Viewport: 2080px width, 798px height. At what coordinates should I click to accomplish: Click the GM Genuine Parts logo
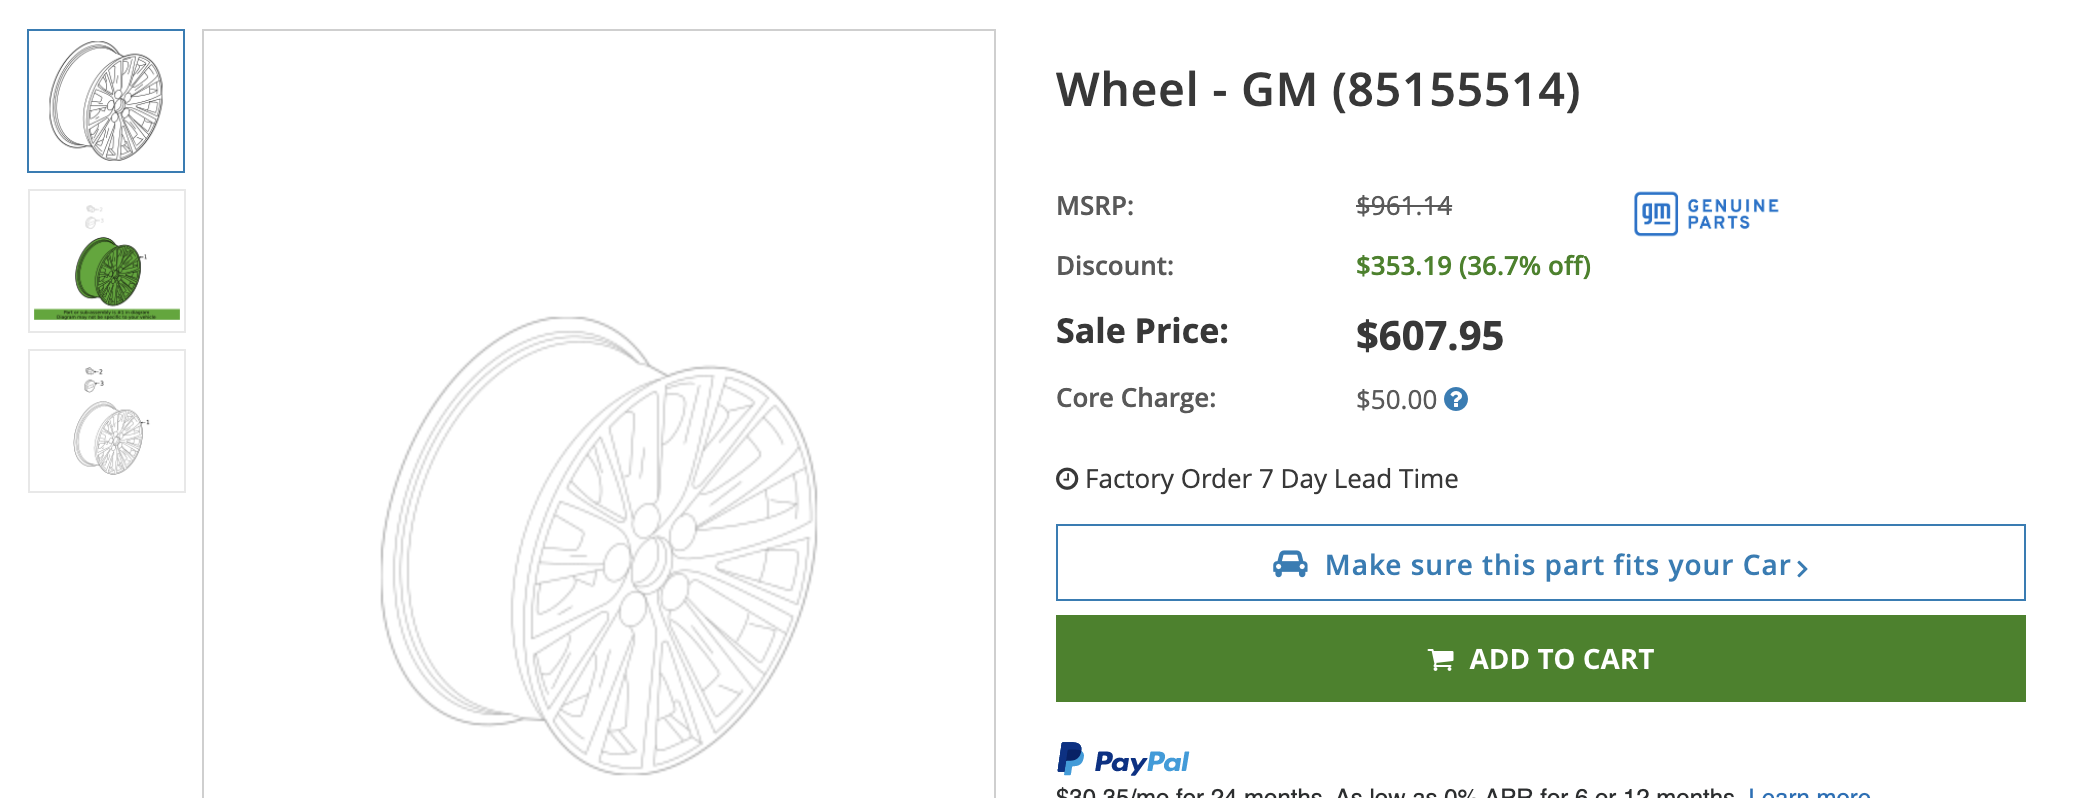tap(1706, 213)
